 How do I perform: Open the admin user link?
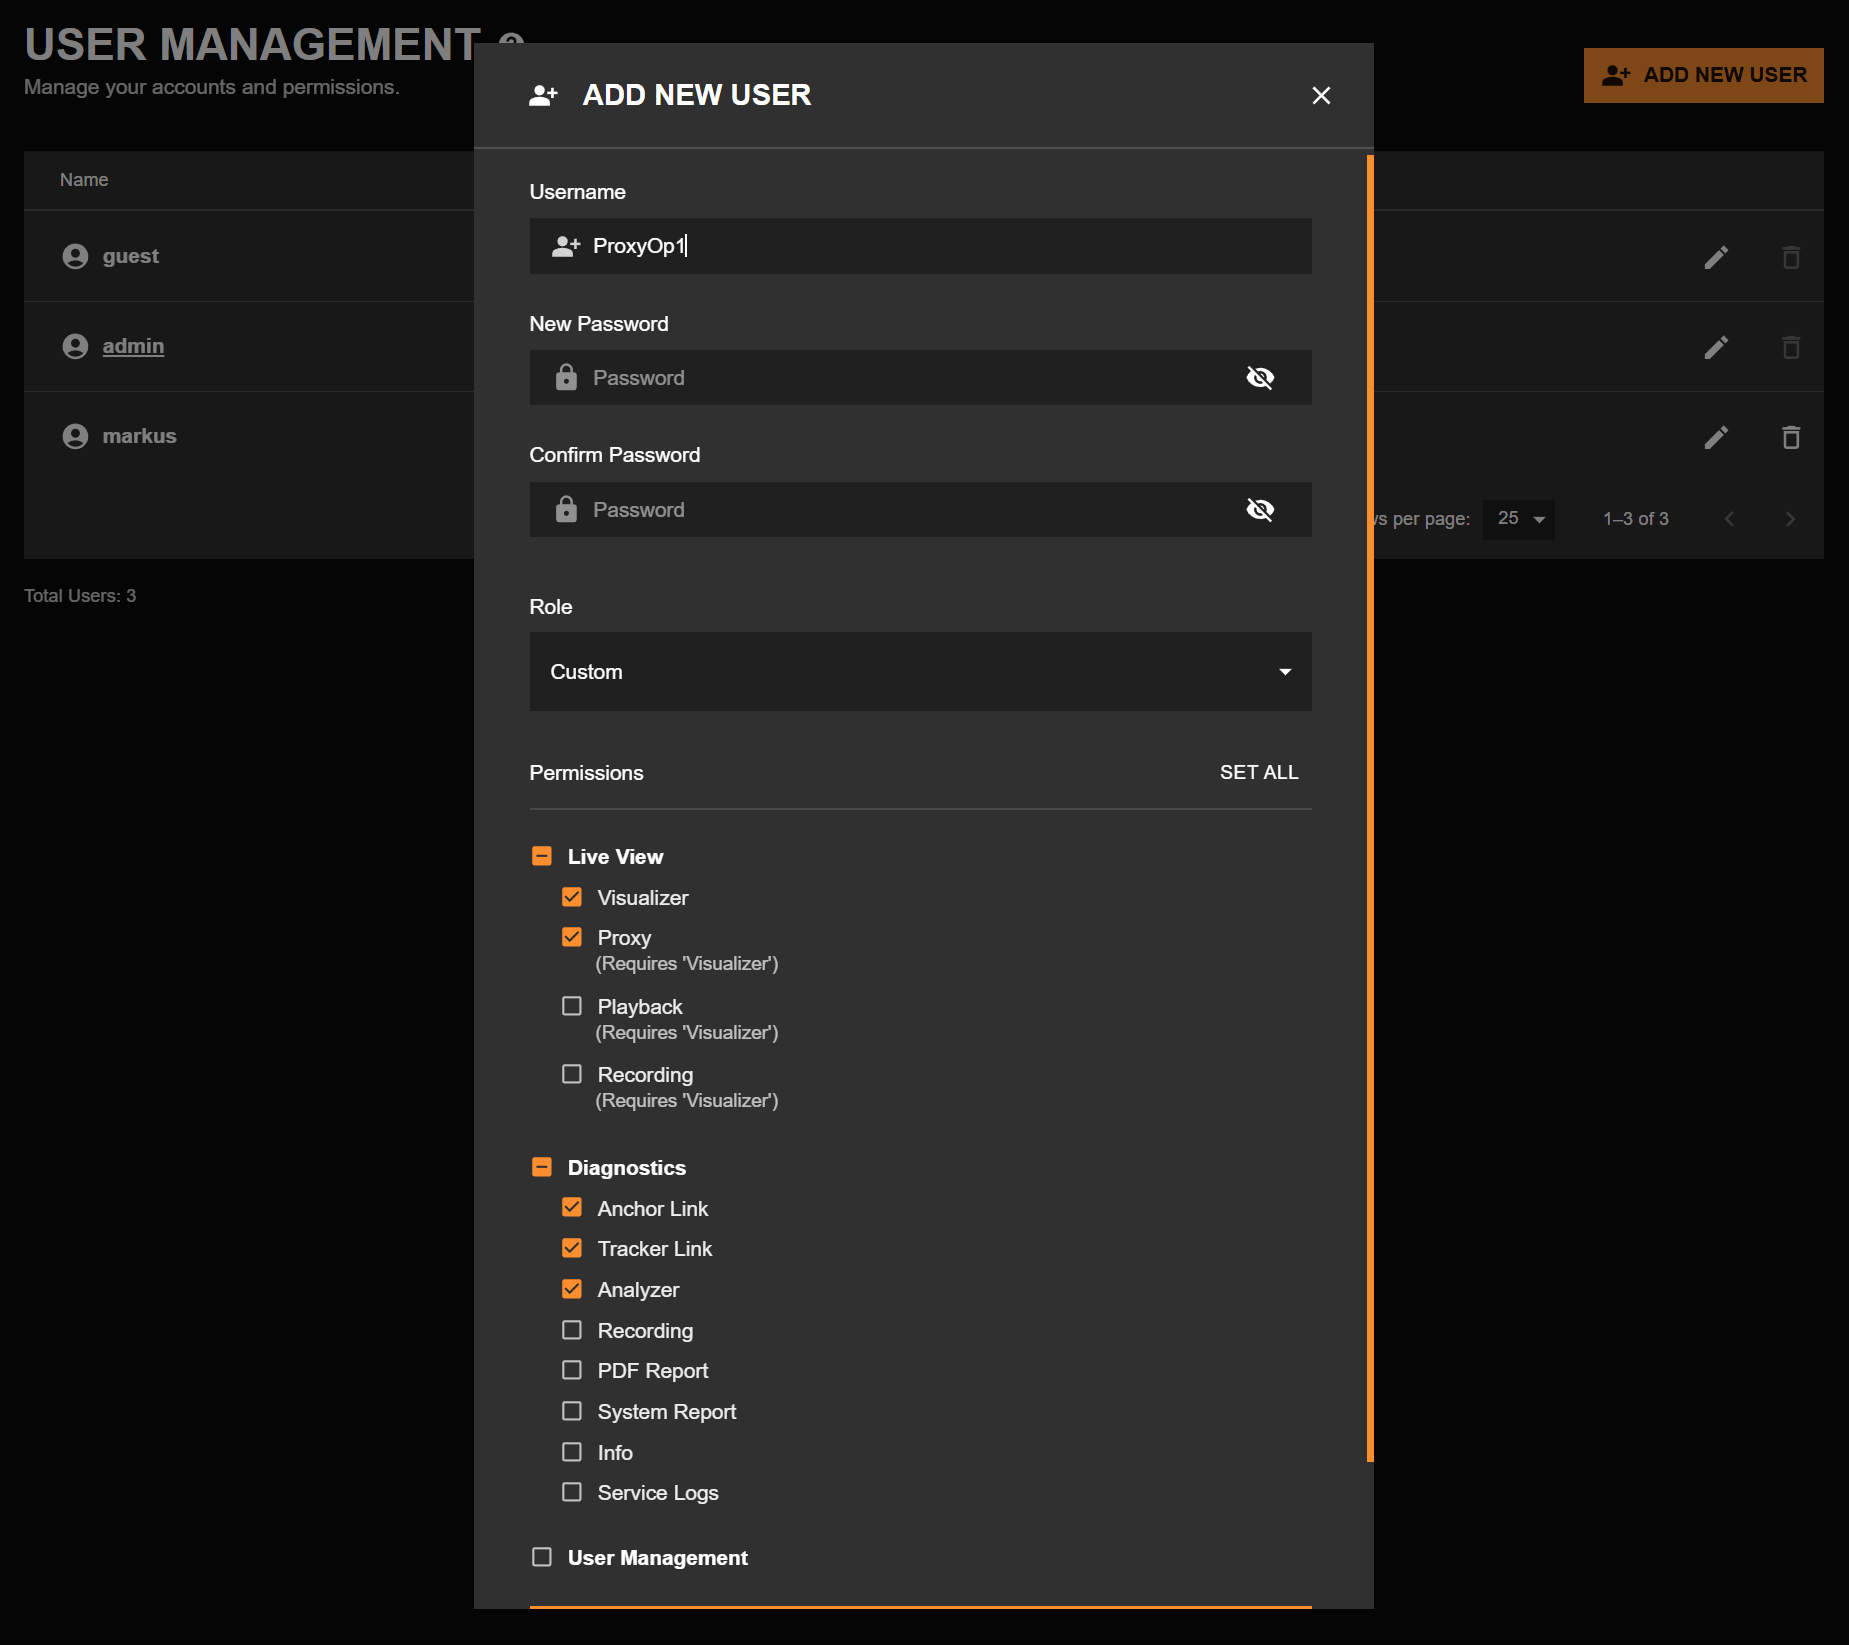133,345
